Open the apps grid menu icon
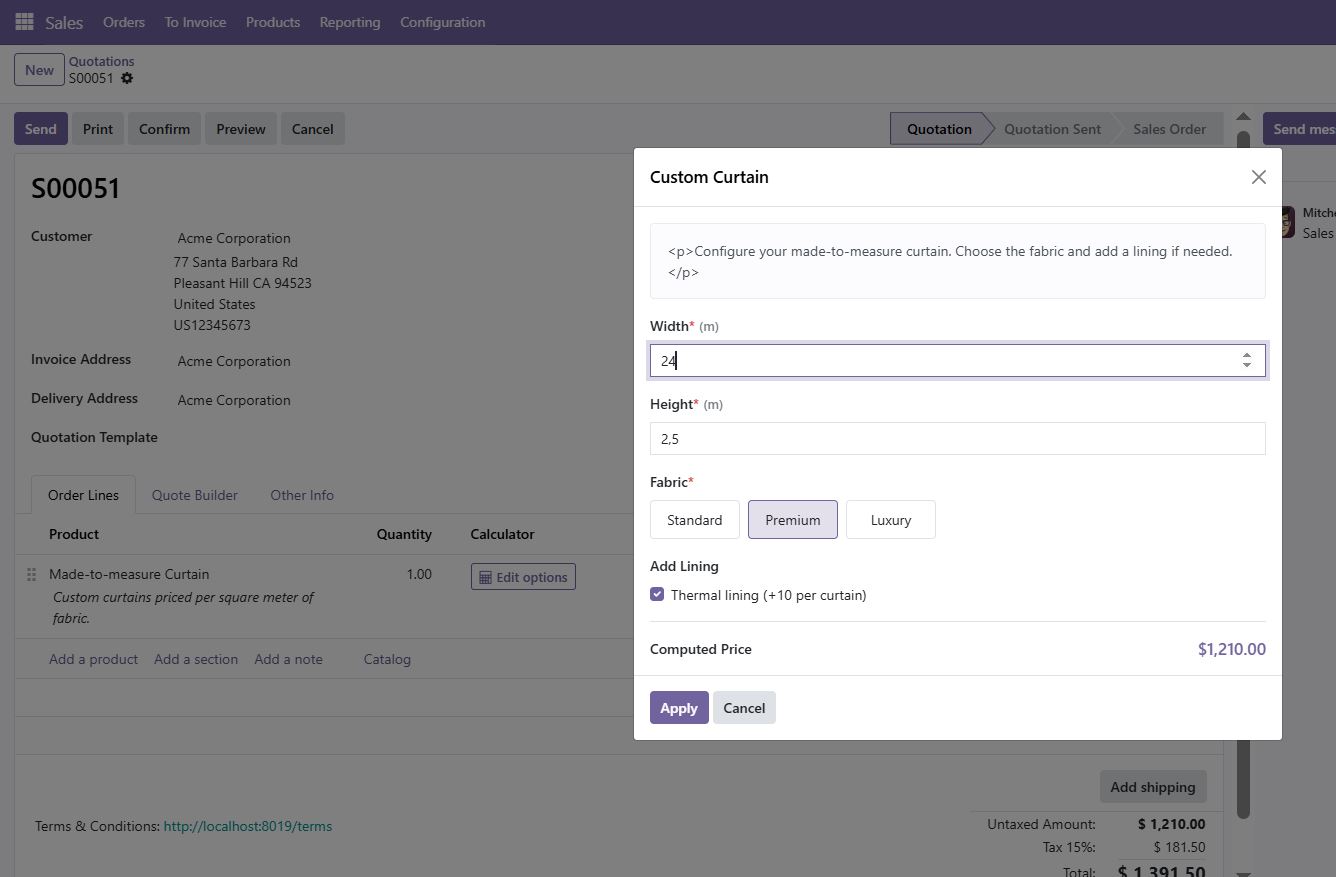The image size is (1336, 877). point(24,21)
